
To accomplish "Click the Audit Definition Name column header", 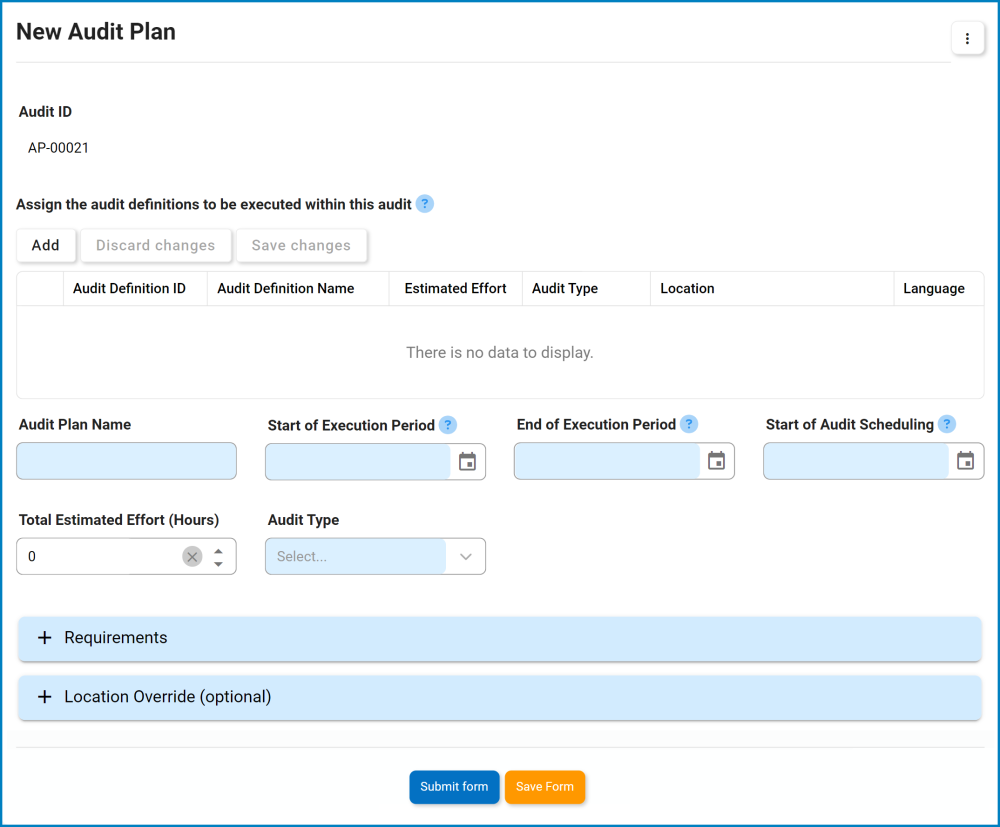I will pos(286,288).
